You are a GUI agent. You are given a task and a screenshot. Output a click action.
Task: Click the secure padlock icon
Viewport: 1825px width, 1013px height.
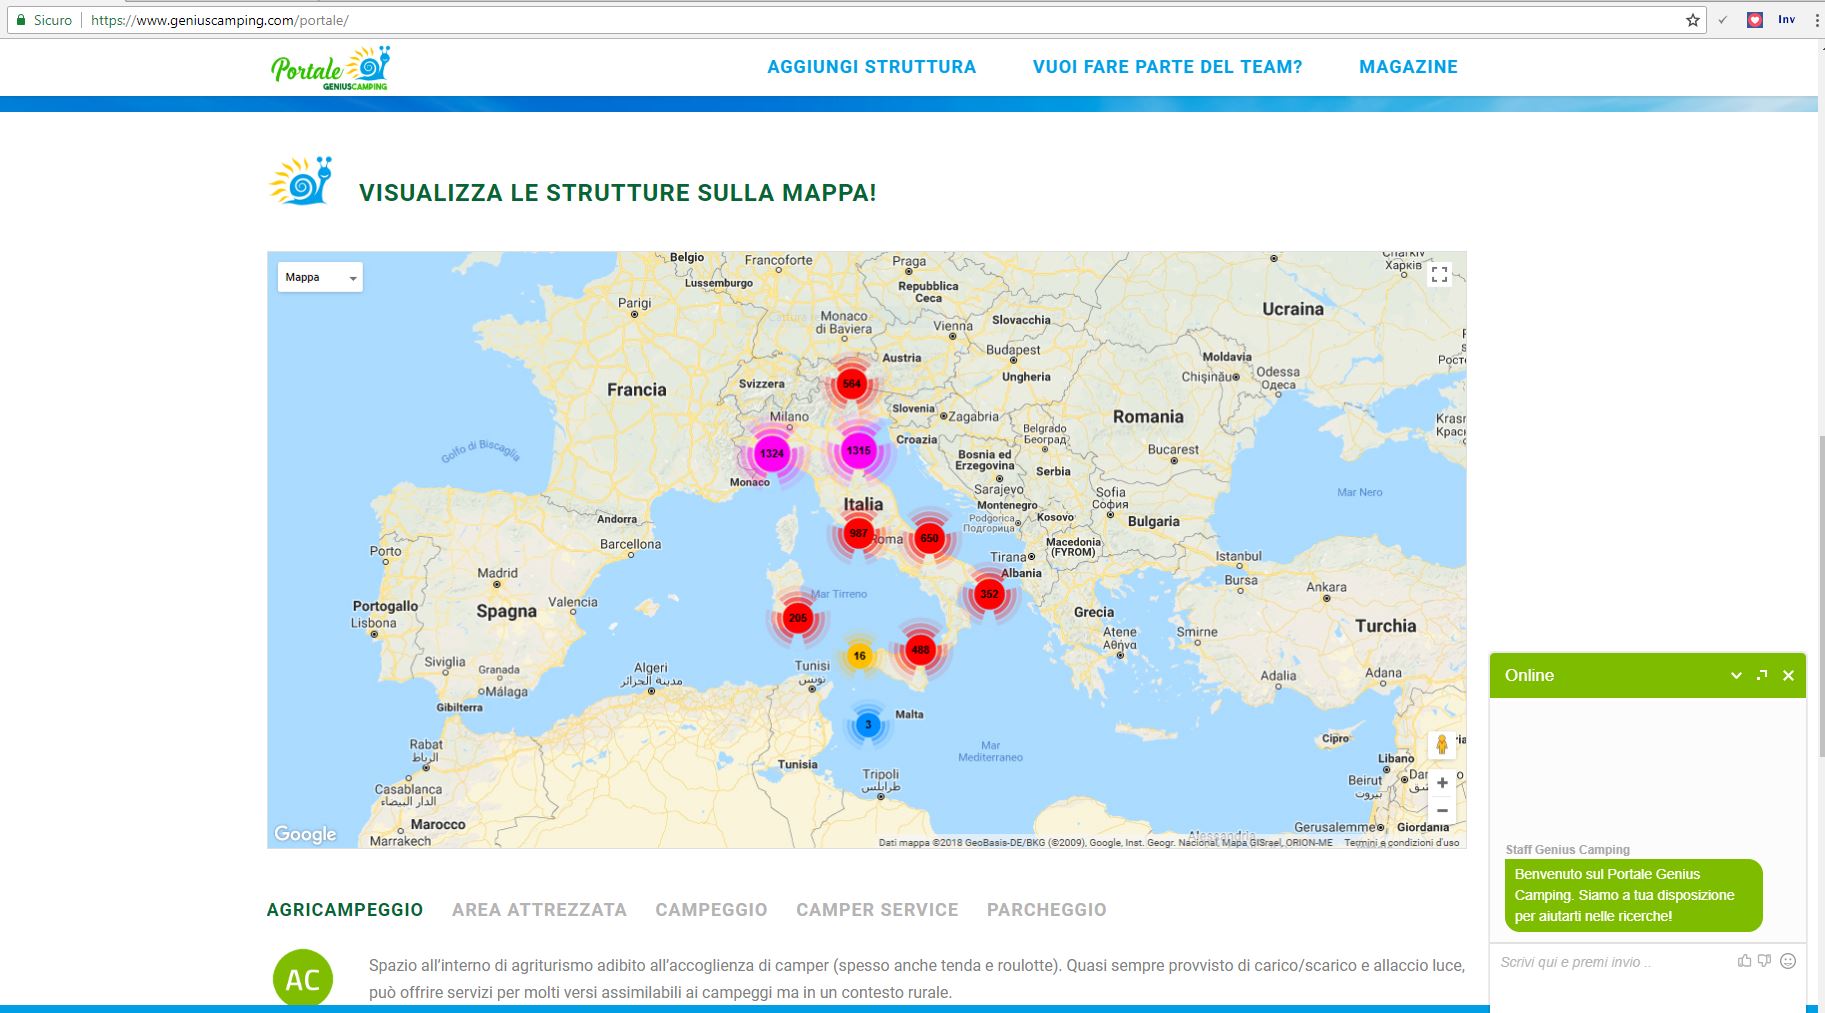(x=21, y=20)
